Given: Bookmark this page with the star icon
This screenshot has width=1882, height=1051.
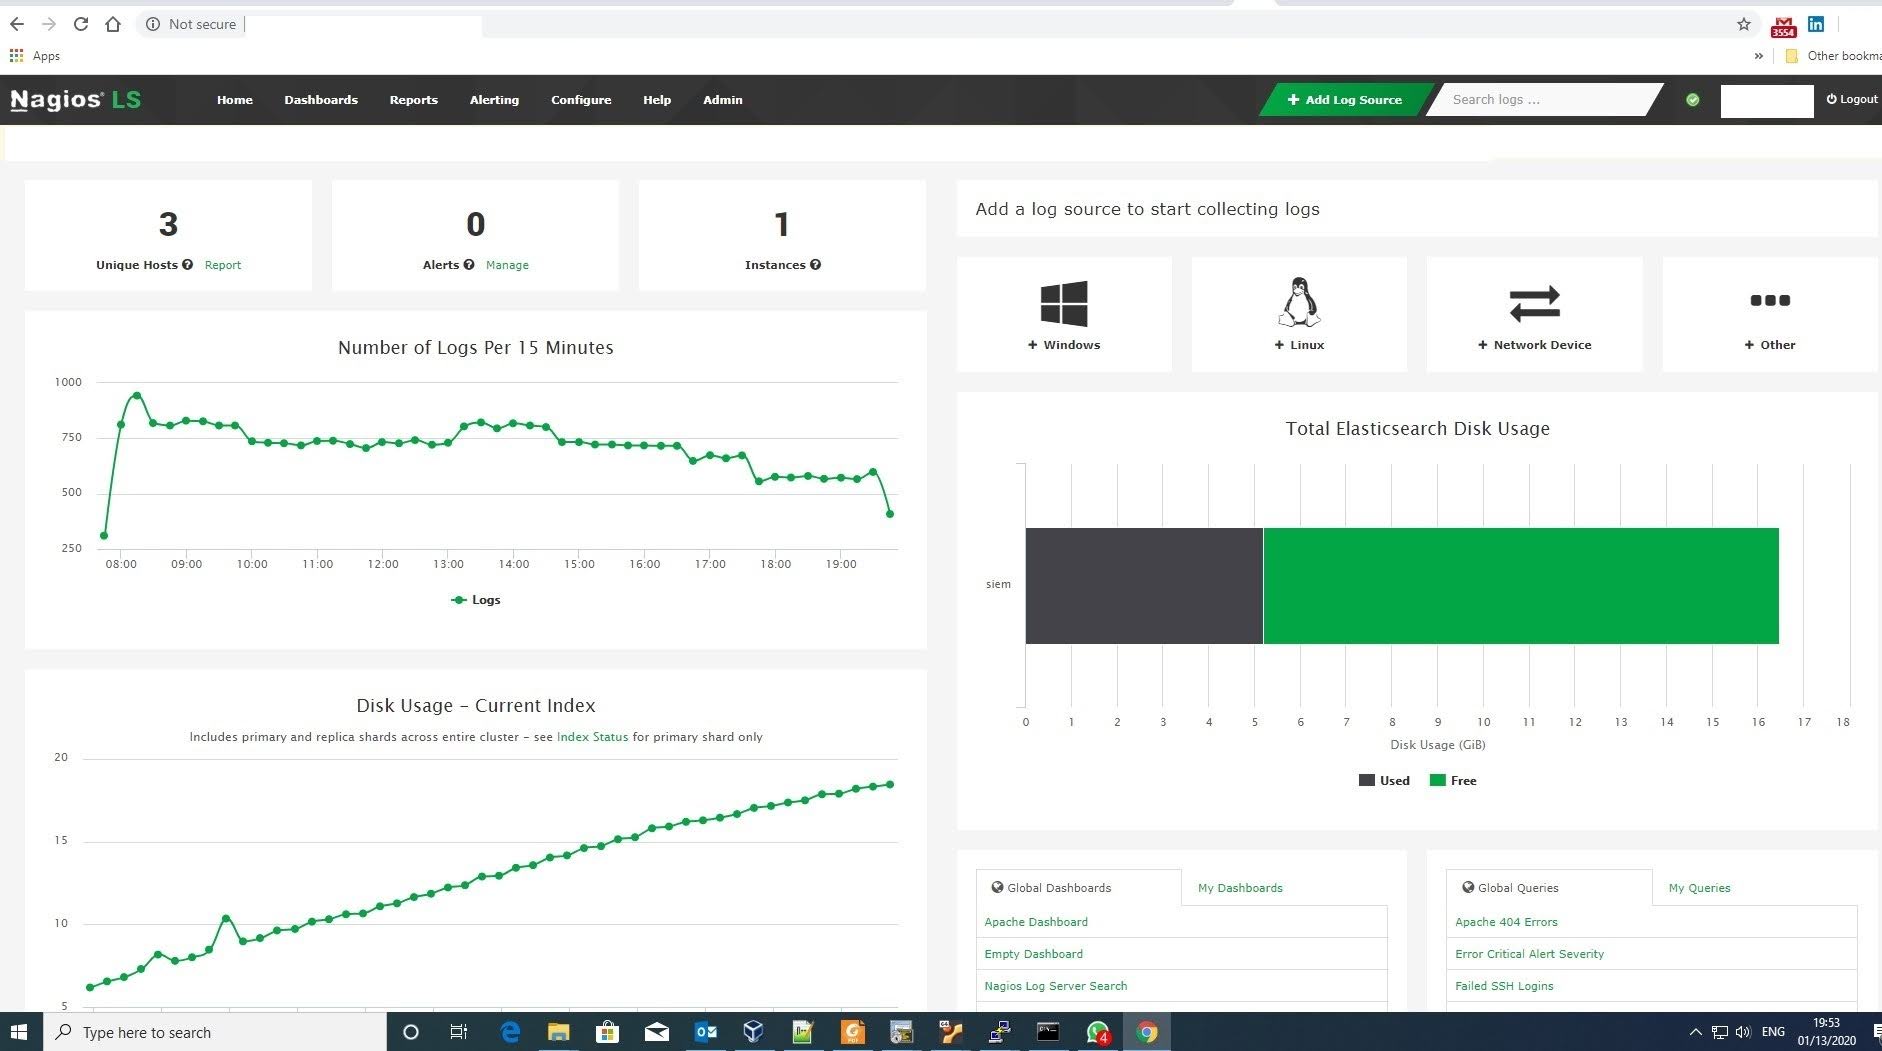Looking at the screenshot, I should click(1744, 24).
